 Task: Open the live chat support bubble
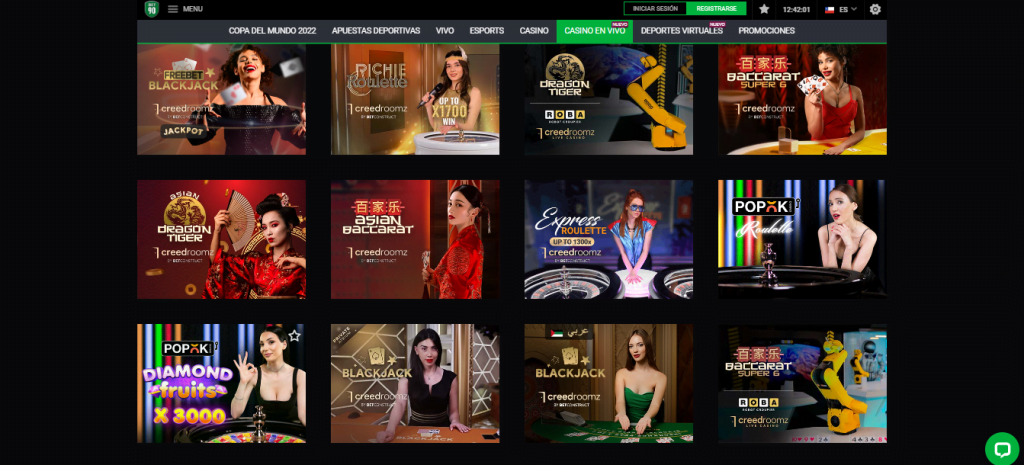tap(1000, 448)
